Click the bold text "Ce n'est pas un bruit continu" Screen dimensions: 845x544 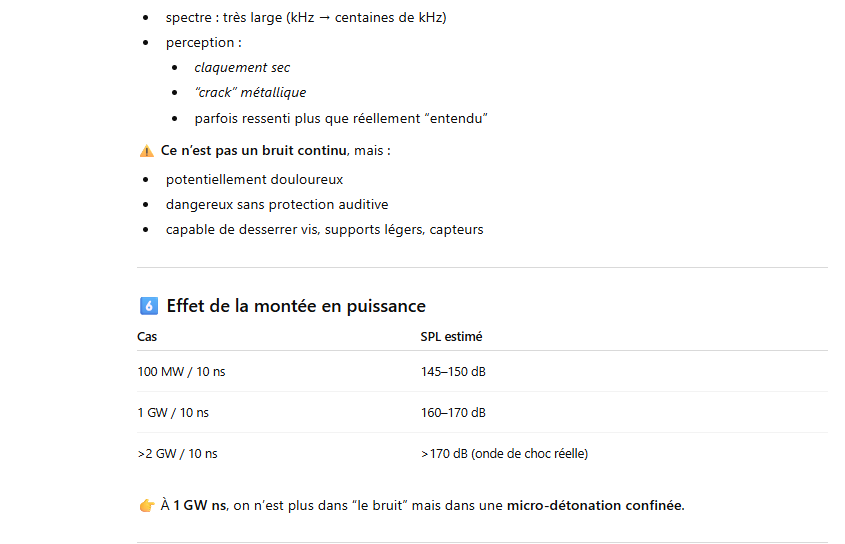(254, 151)
